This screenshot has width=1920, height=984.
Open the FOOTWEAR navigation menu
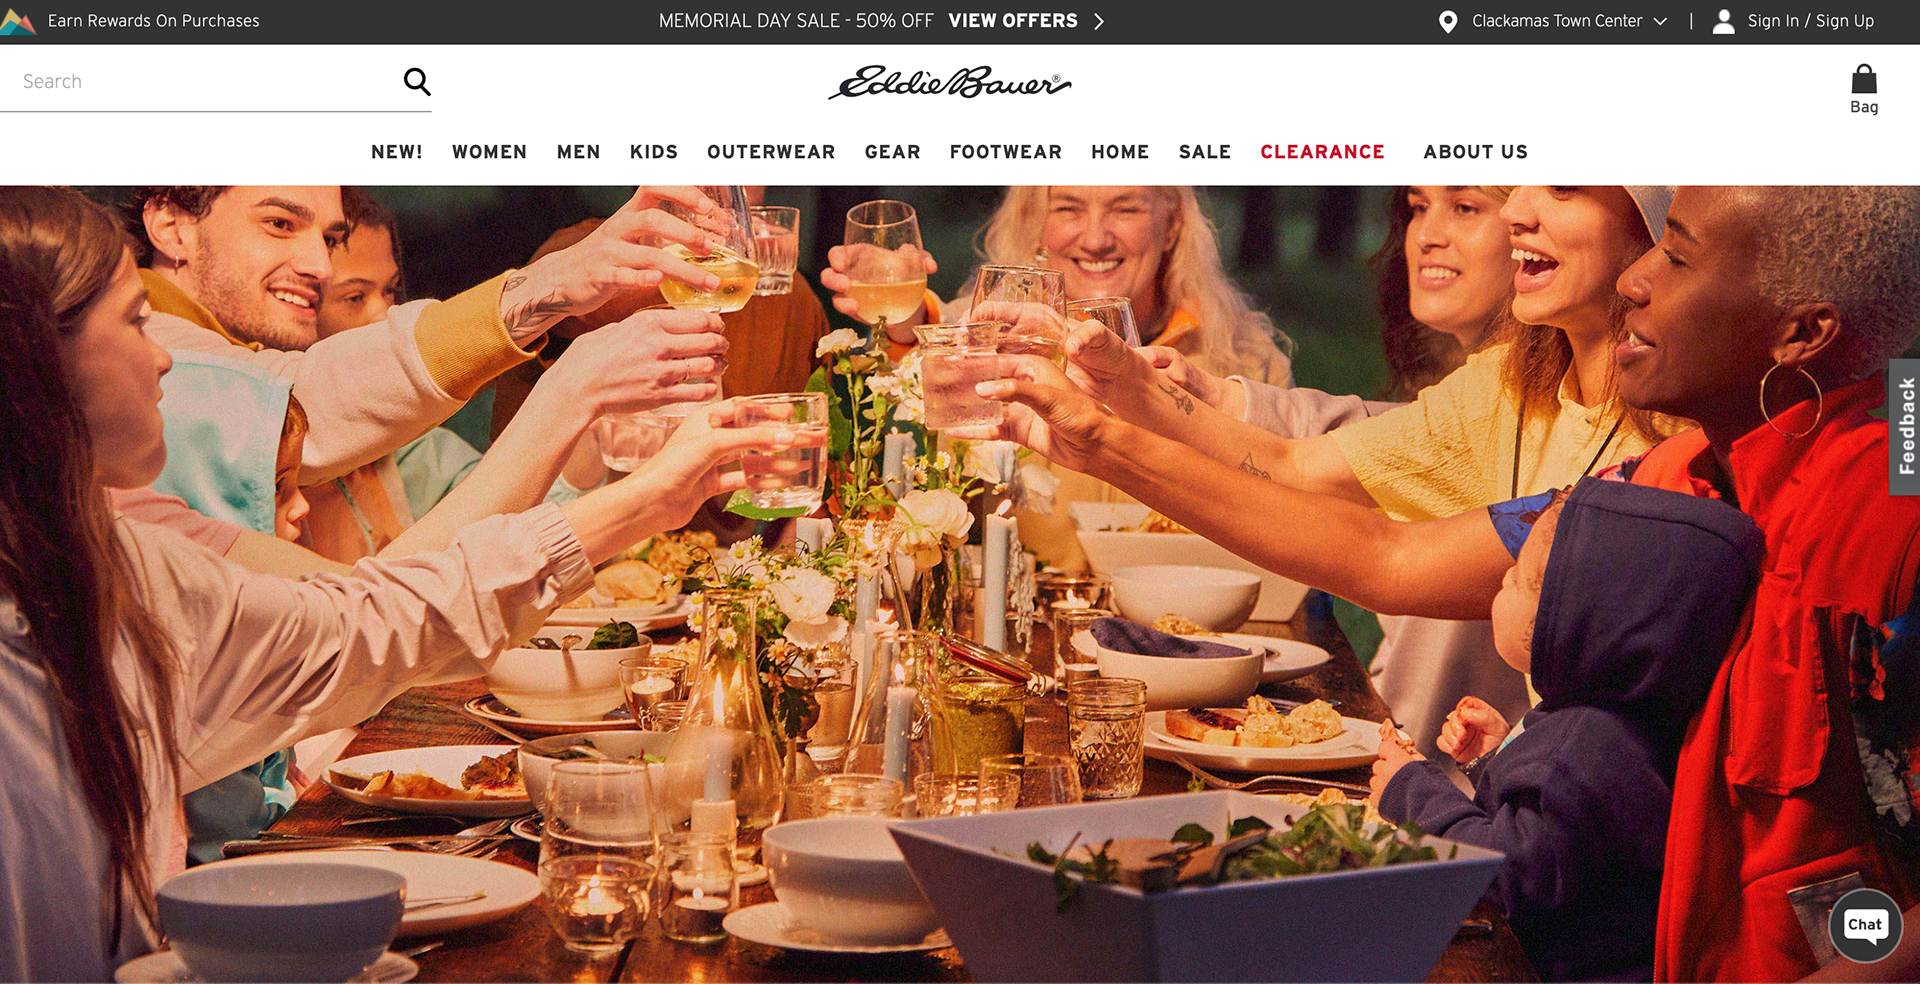[x=1005, y=152]
